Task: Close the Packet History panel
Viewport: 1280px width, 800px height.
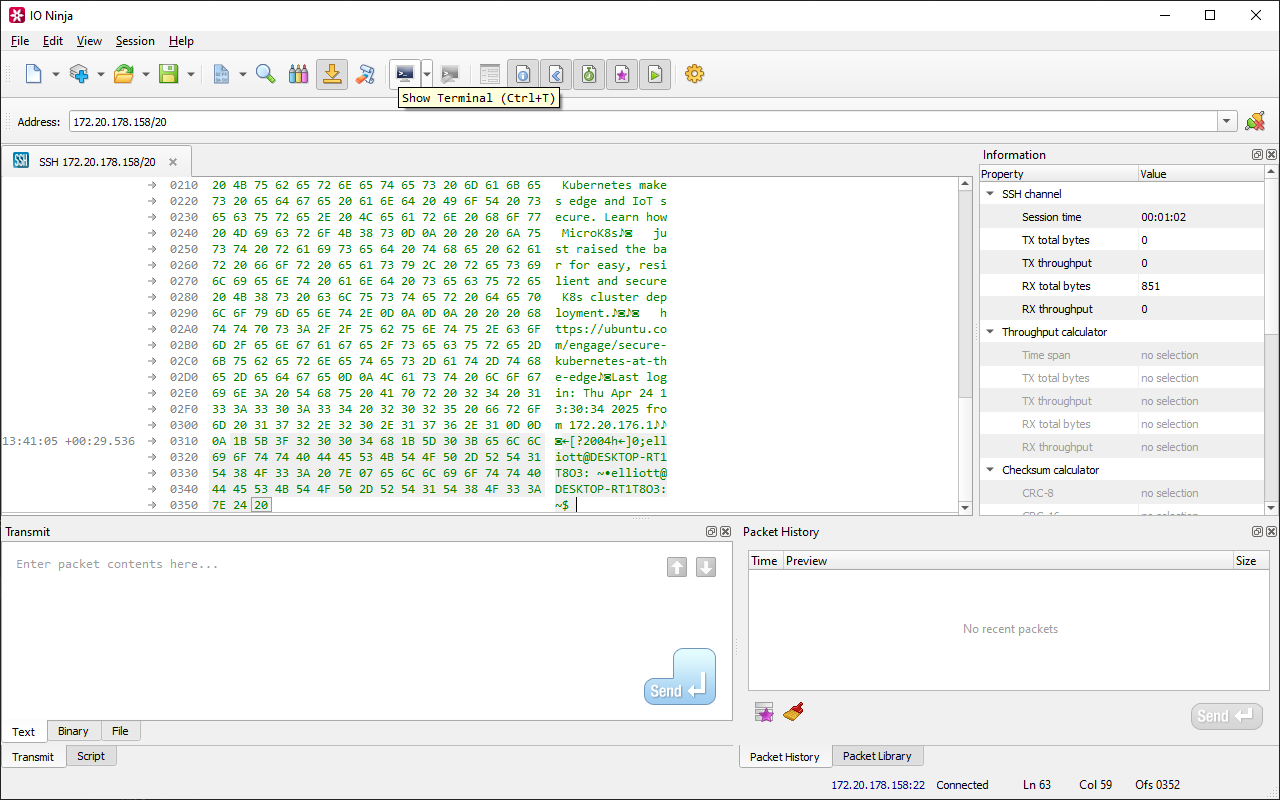Action: click(1271, 532)
